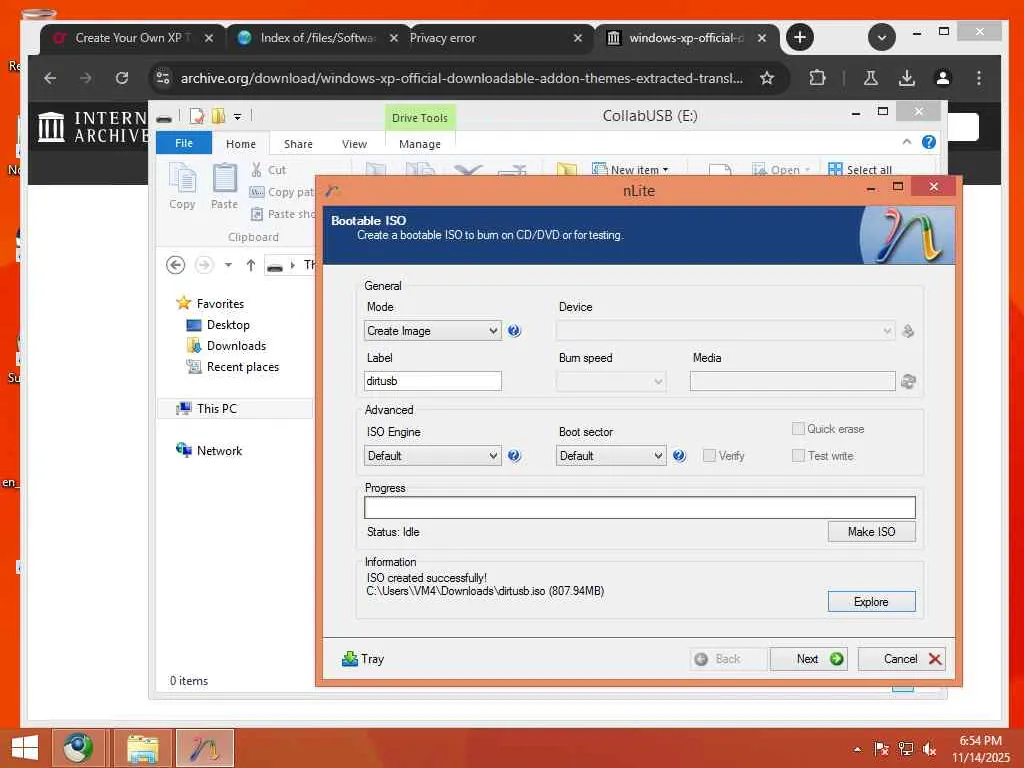Open Burn speed dropdown
Image resolution: width=1024 pixels, height=768 pixels.
tap(611, 381)
